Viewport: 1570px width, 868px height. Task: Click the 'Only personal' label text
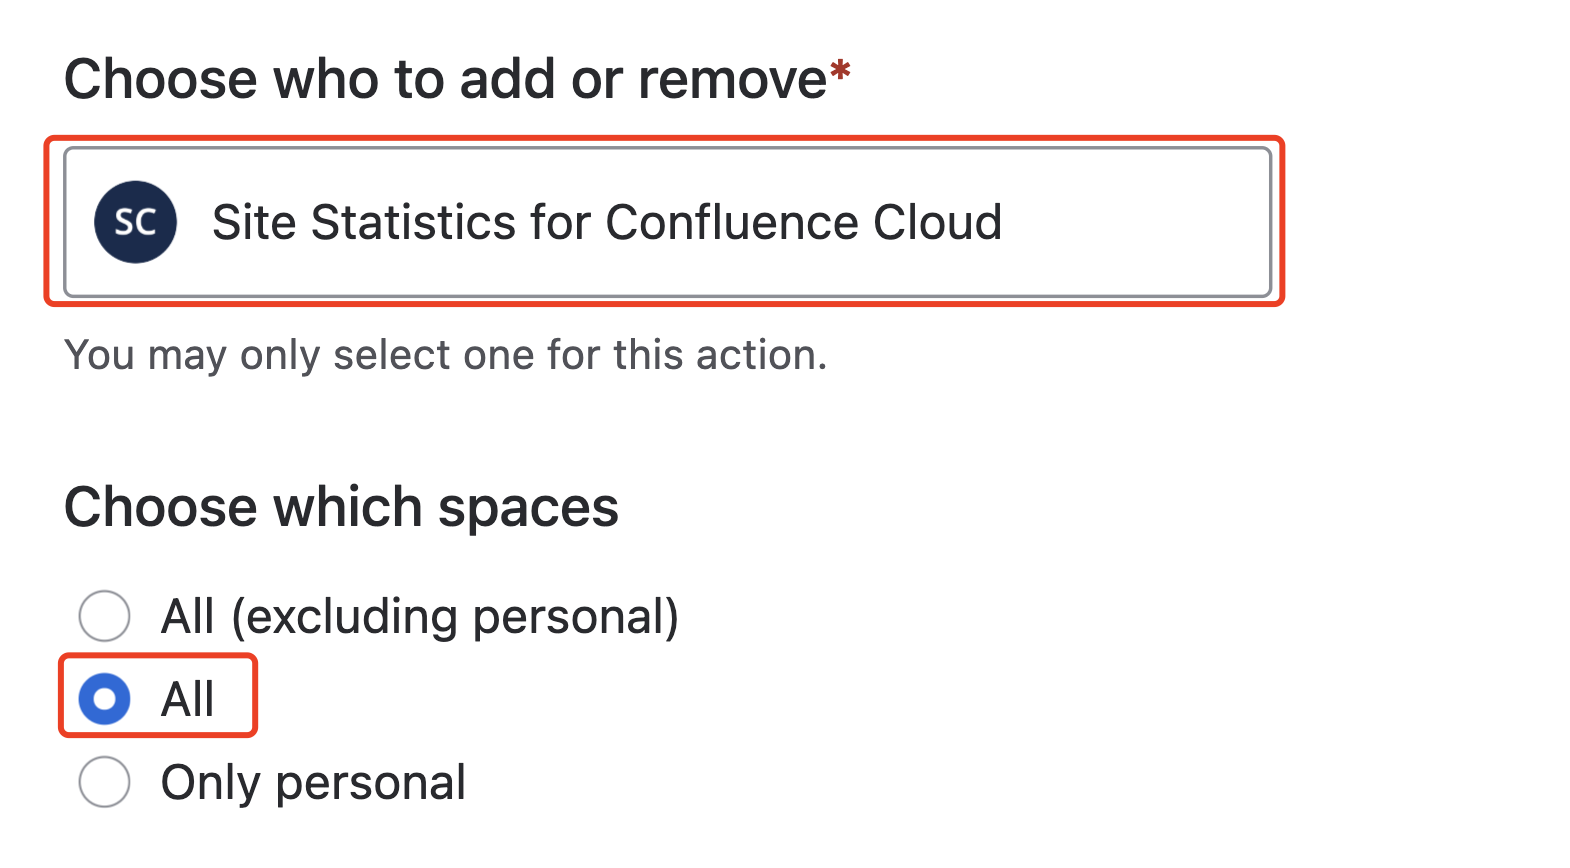click(x=313, y=782)
